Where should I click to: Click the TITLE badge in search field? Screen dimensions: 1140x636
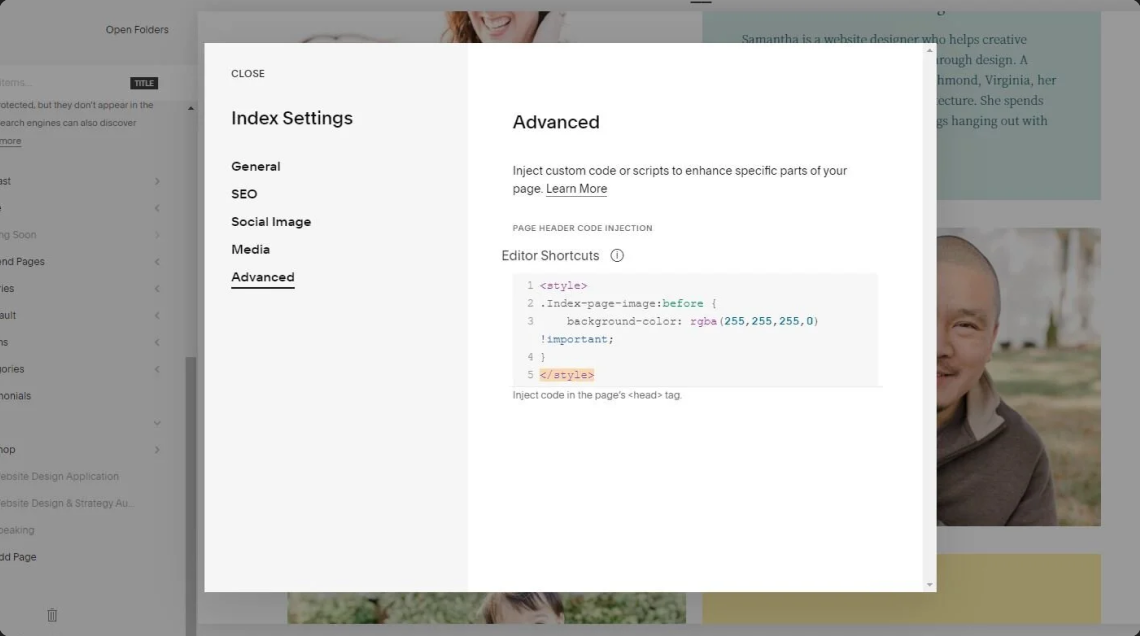tap(144, 83)
